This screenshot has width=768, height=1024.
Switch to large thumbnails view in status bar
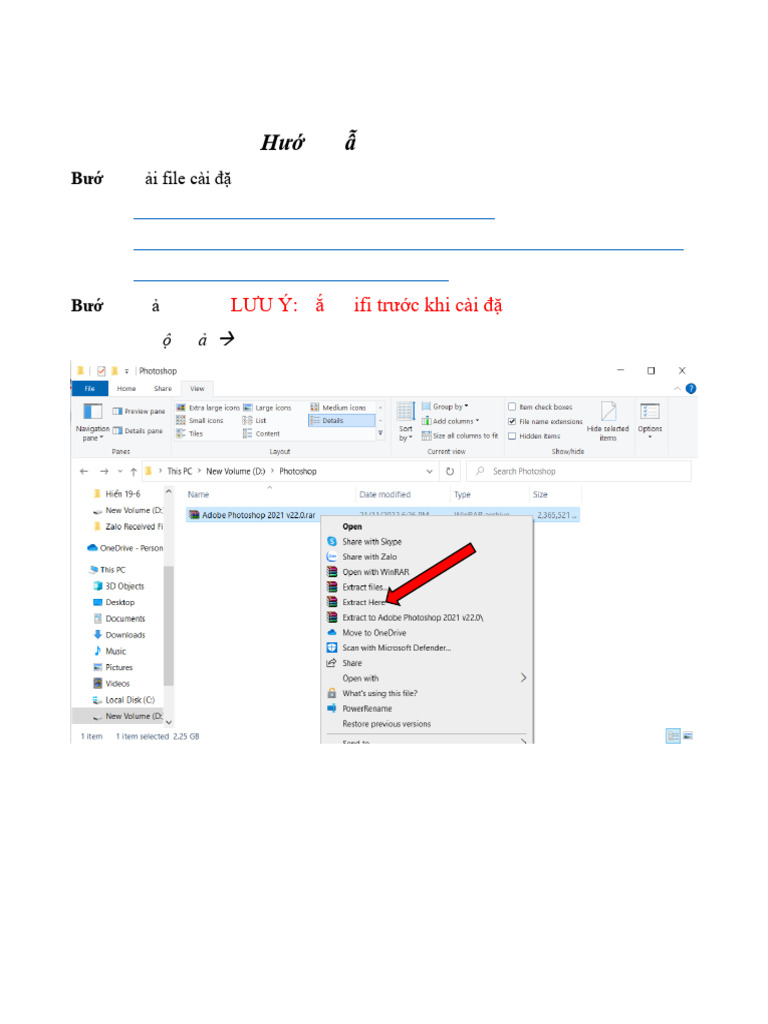(x=687, y=736)
